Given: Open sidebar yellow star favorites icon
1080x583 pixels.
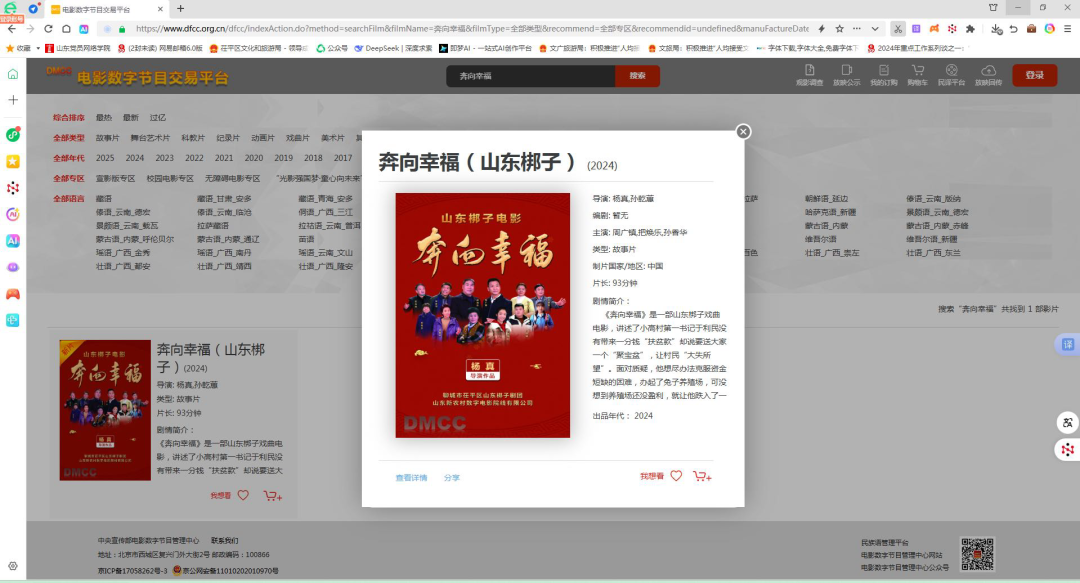Looking at the screenshot, I should (12, 161).
